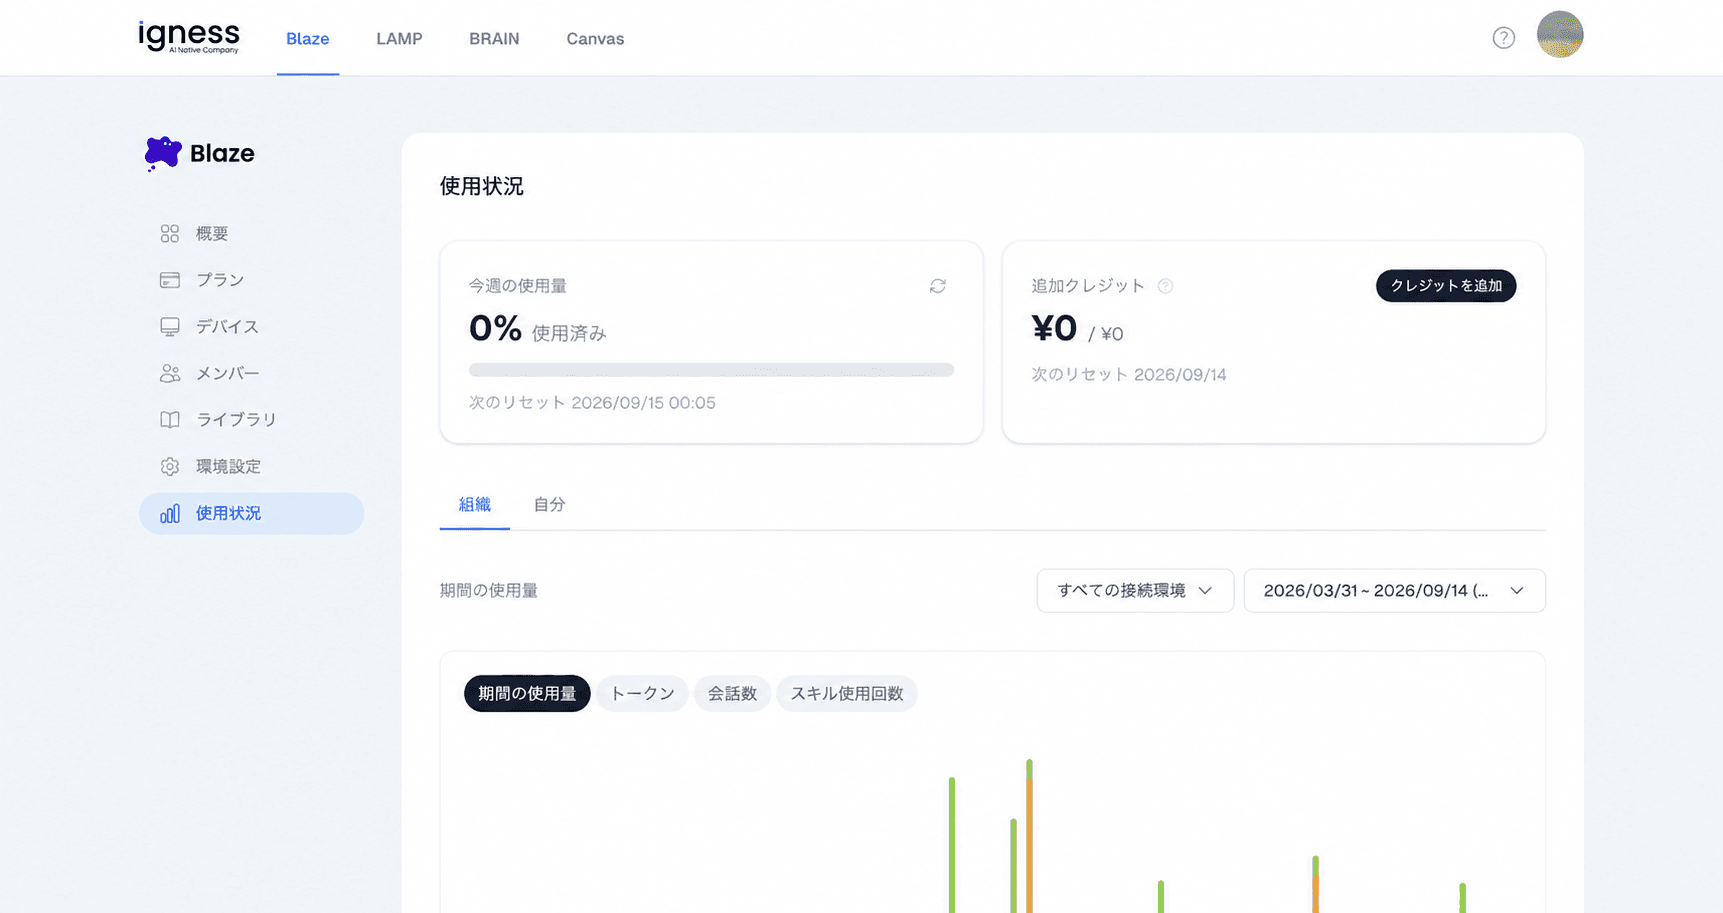Click the プラン card icon
Screen dimensions: 1723x913
(x=170, y=280)
